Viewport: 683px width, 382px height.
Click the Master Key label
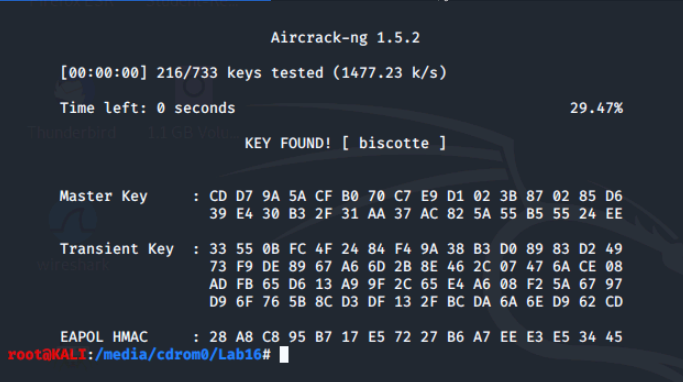(x=103, y=196)
